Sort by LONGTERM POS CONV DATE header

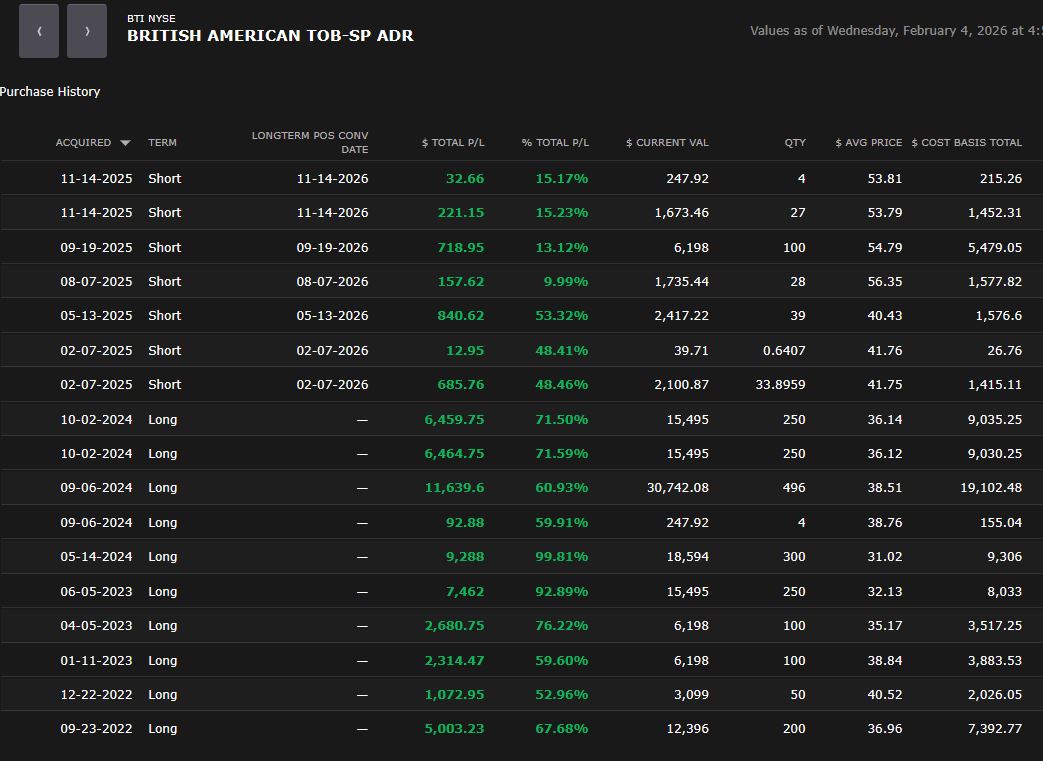click(x=310, y=142)
